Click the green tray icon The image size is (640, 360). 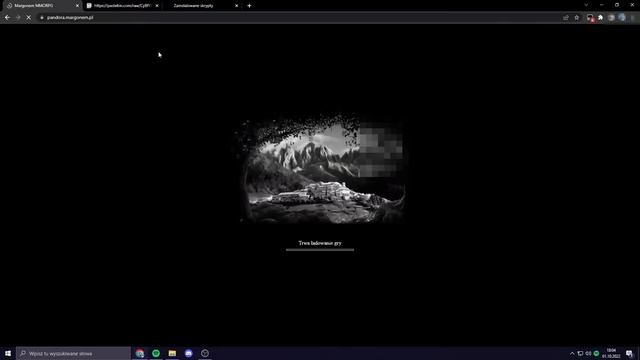(596, 353)
